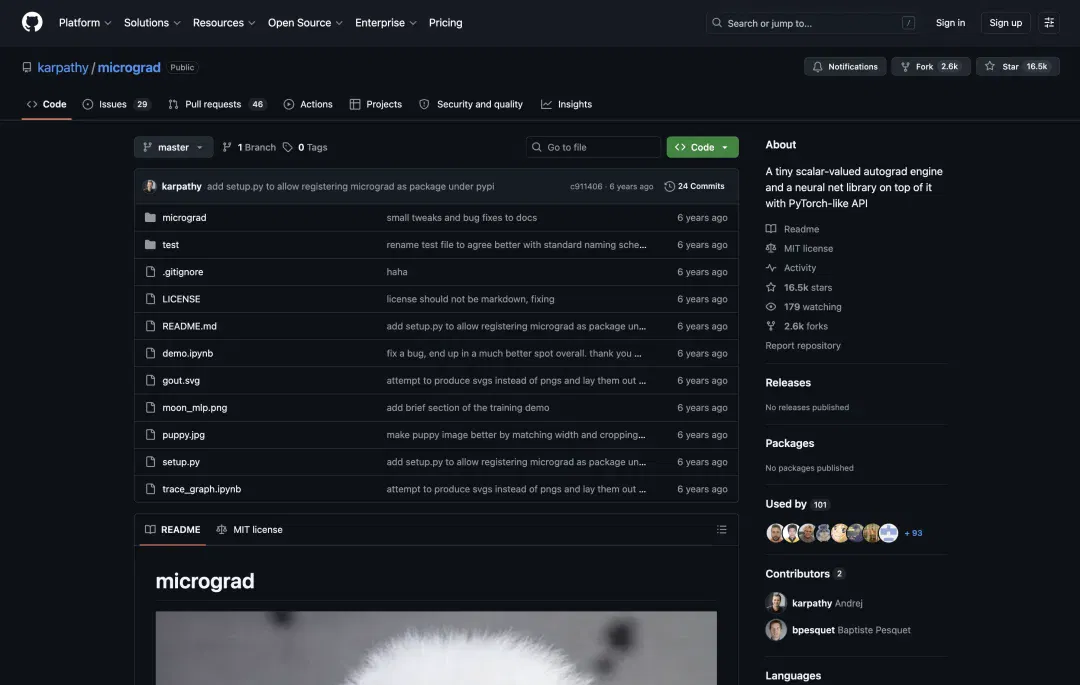
Task: Click first Used by avatar
Action: (x=775, y=532)
